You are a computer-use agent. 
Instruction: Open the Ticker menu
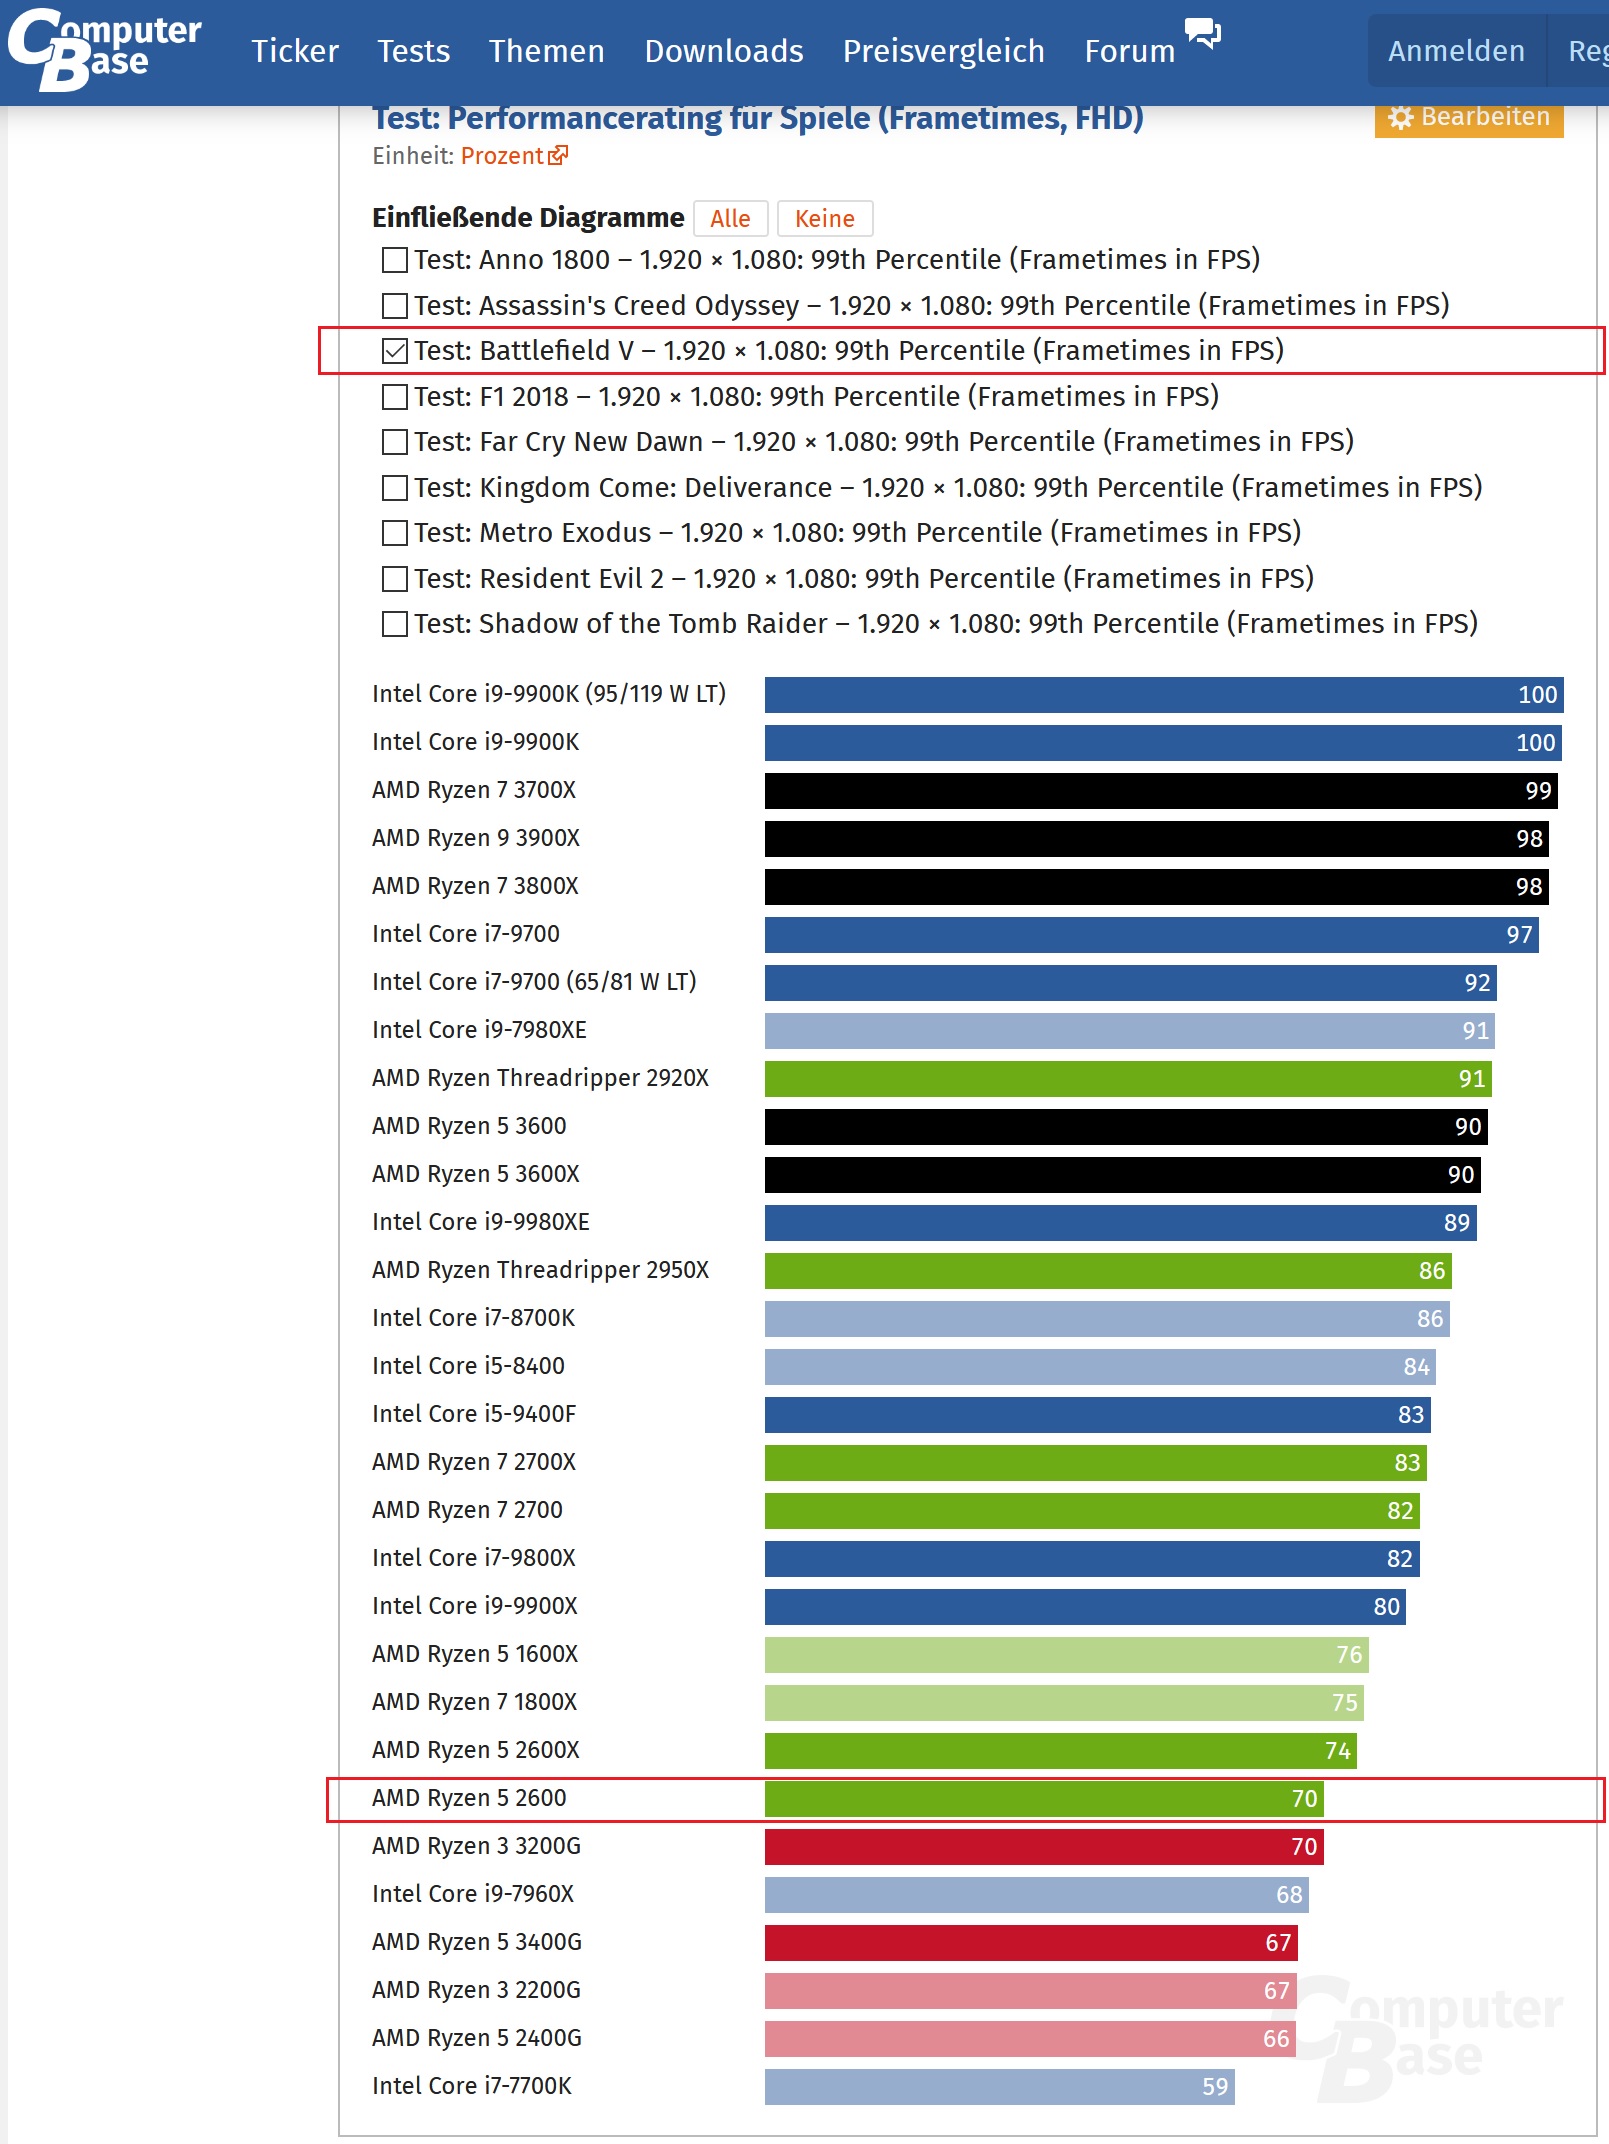tap(295, 51)
